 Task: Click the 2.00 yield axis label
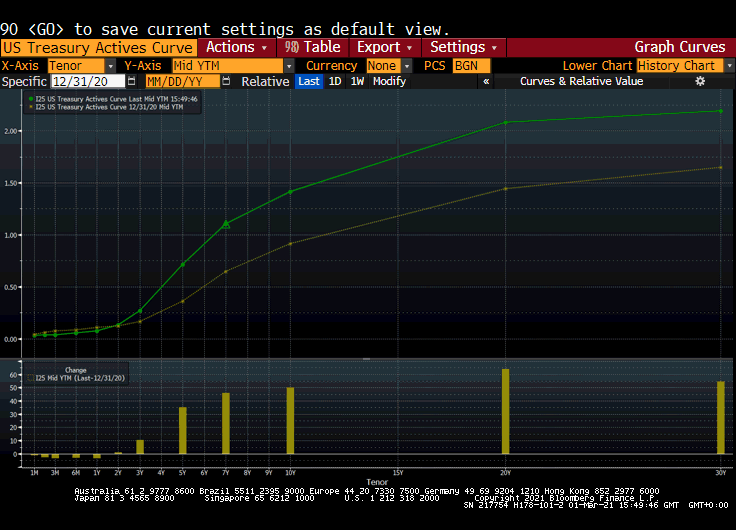(x=10, y=131)
